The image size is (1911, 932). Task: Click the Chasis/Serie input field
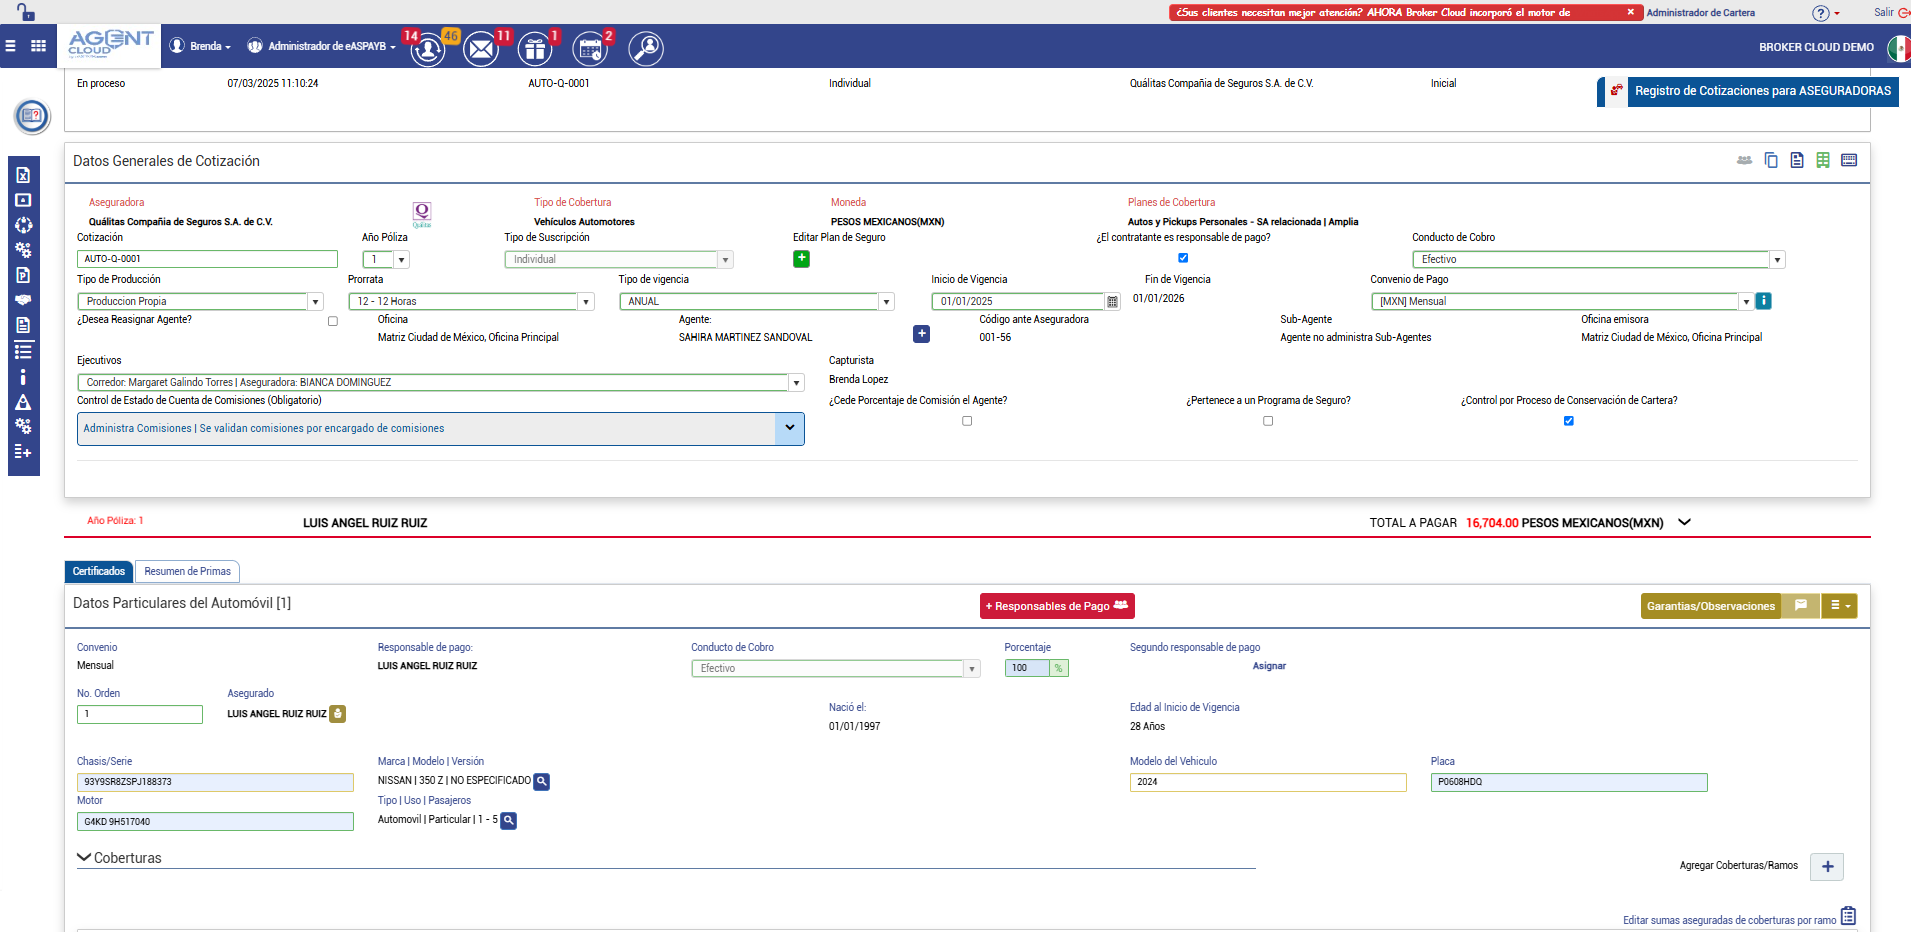[215, 782]
